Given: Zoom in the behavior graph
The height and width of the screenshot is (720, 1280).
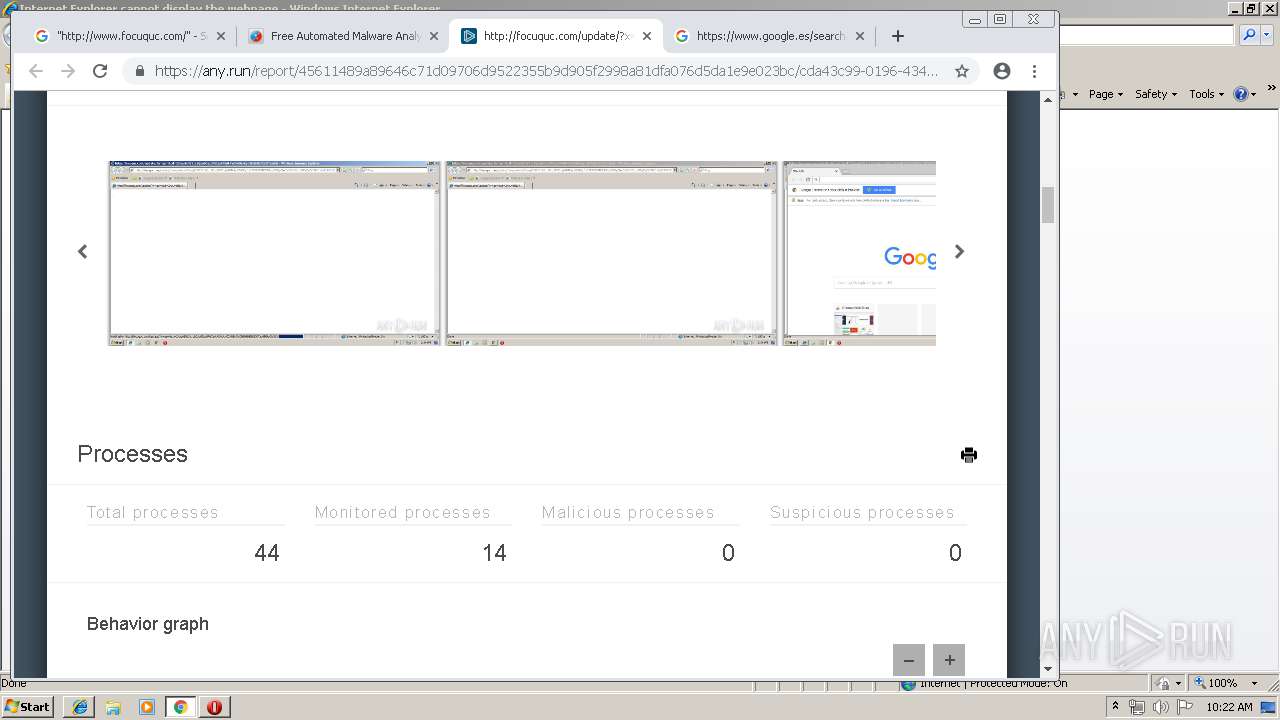Looking at the screenshot, I should [949, 660].
